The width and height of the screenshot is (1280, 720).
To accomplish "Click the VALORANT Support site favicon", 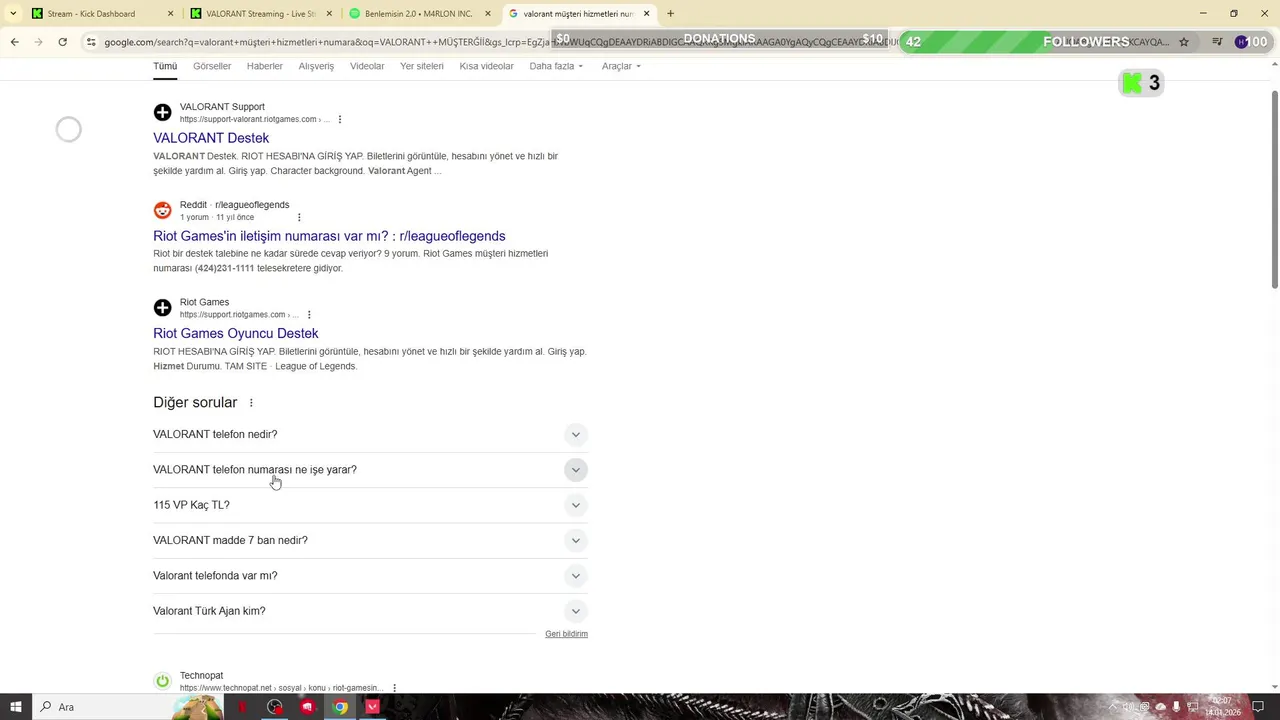I will (x=162, y=112).
